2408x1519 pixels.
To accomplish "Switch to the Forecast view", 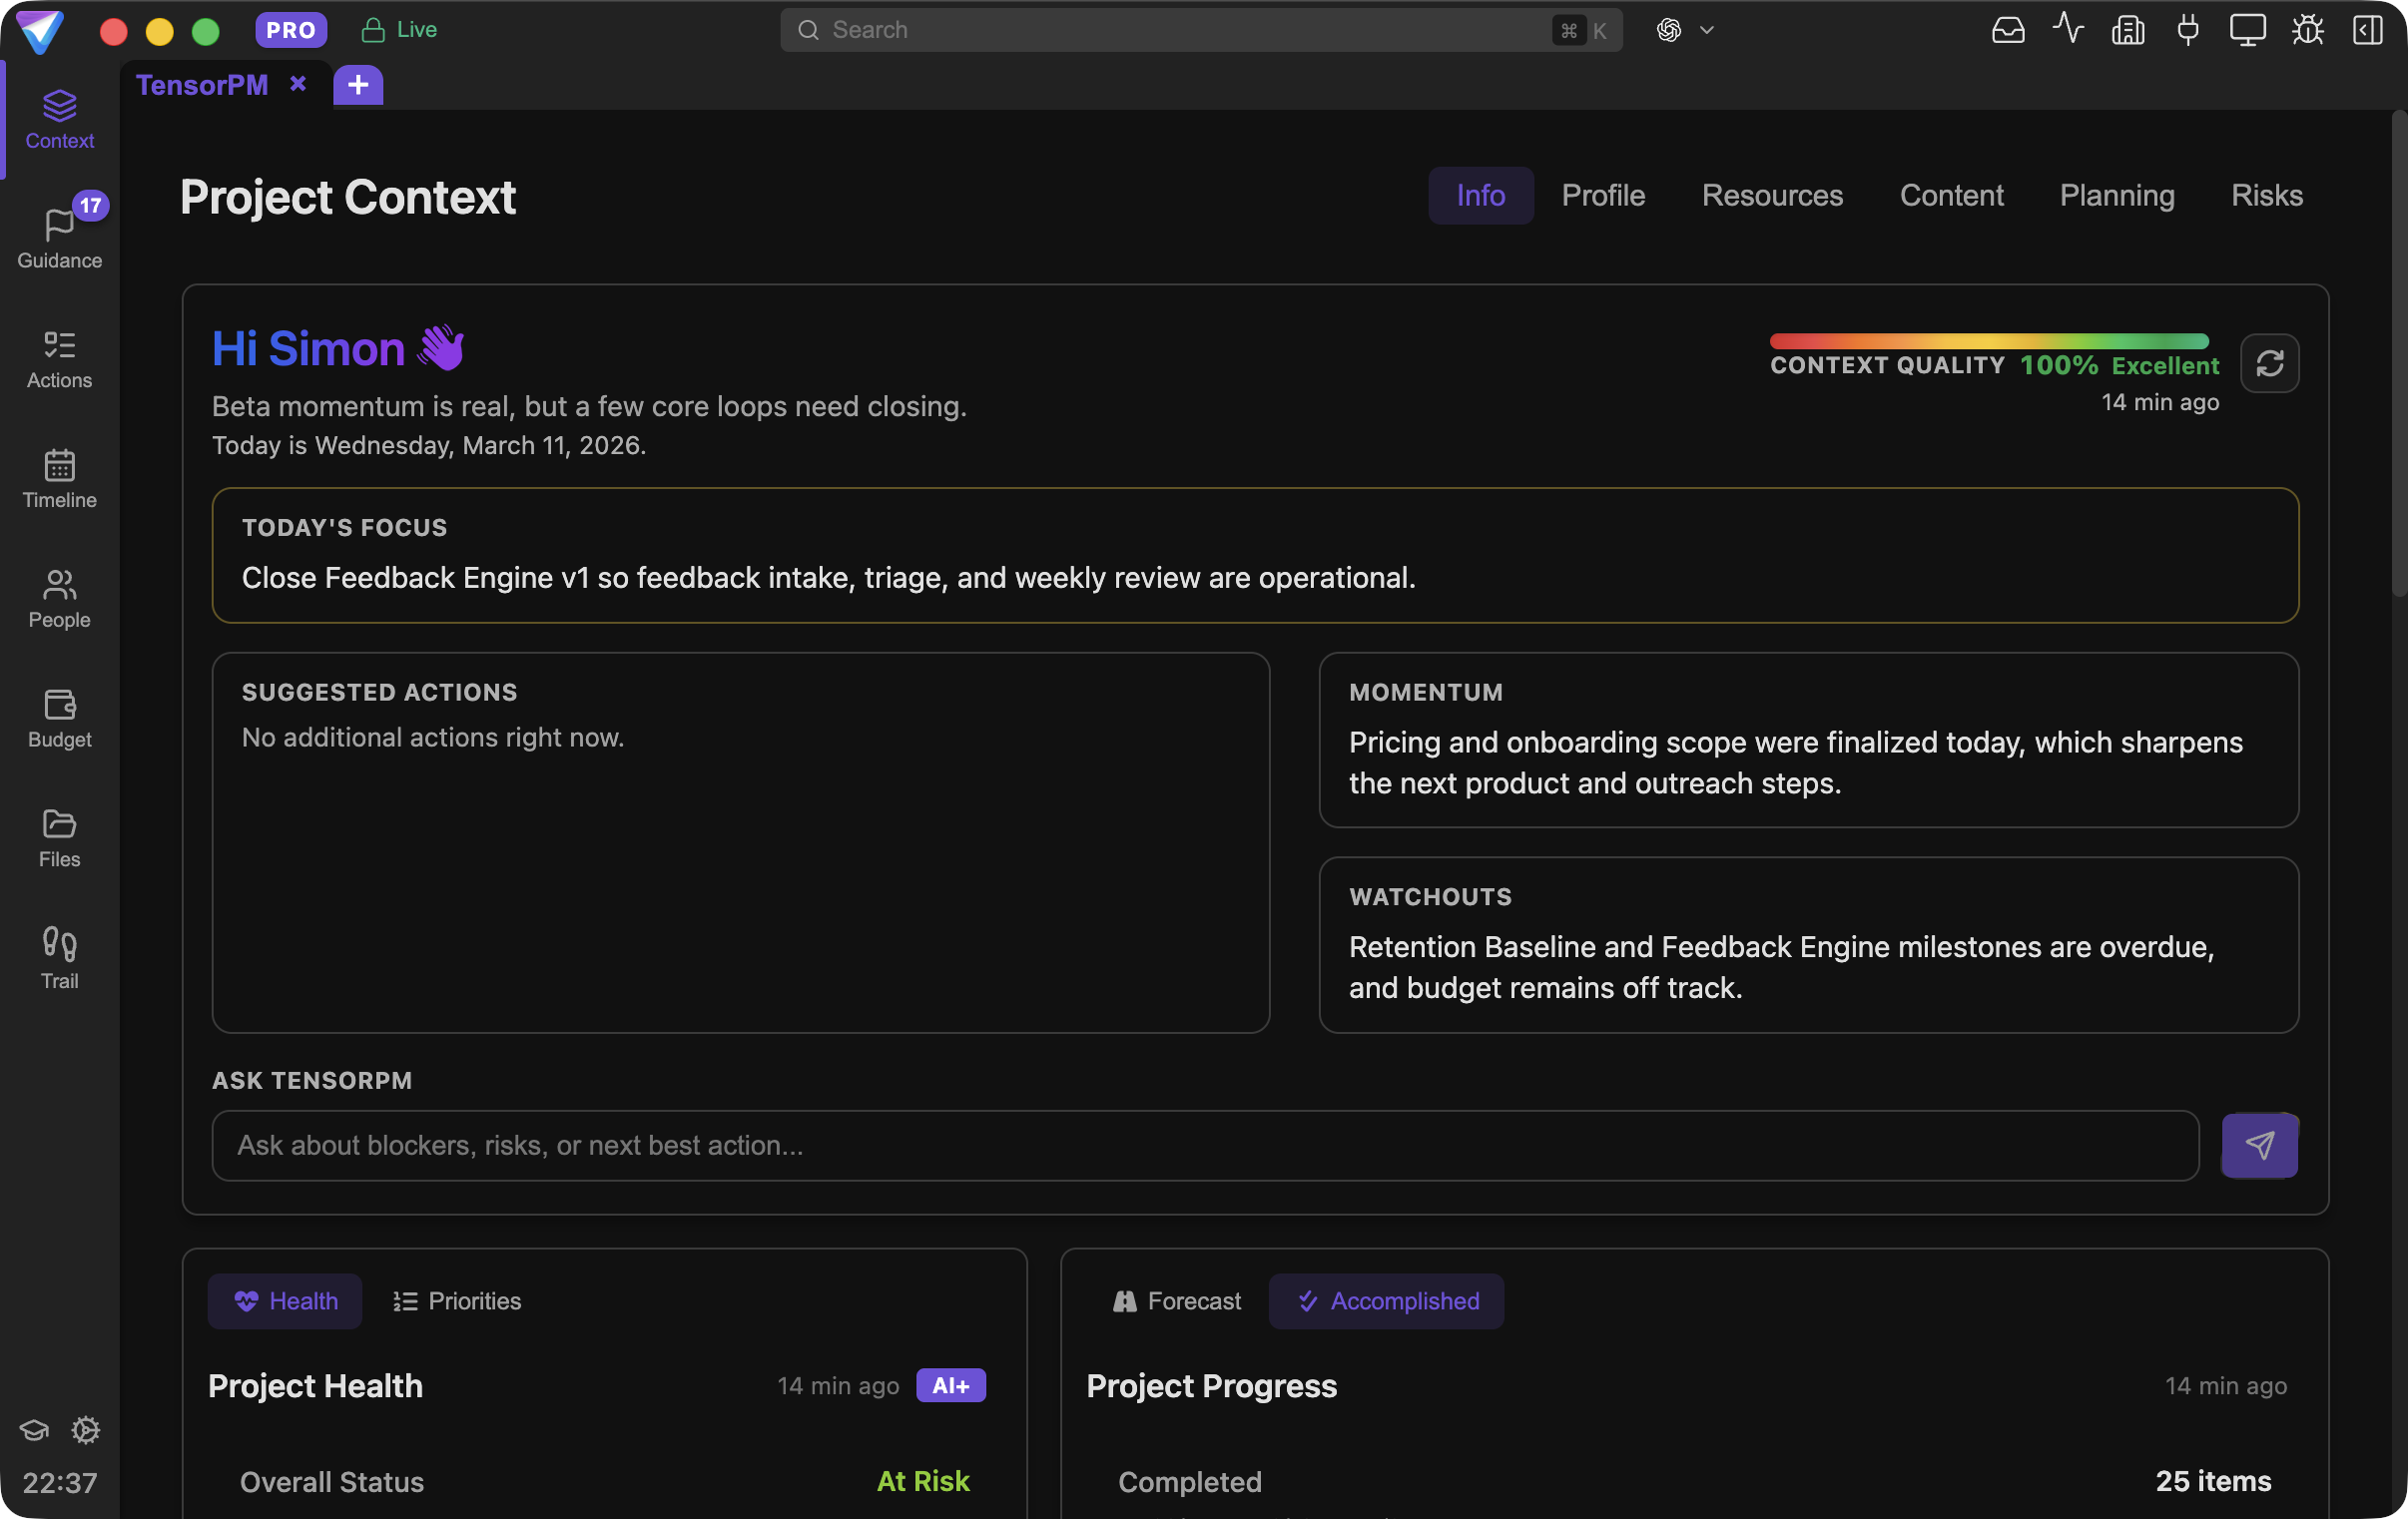I will [x=1176, y=1301].
